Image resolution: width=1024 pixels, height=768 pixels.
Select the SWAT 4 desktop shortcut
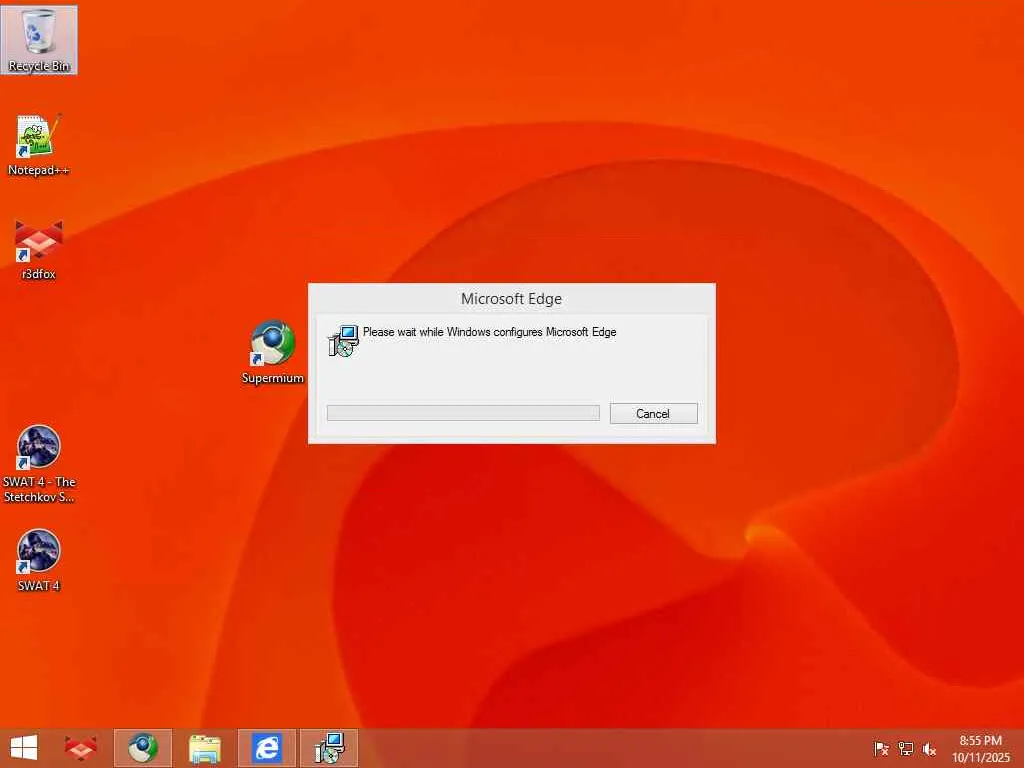pos(39,560)
